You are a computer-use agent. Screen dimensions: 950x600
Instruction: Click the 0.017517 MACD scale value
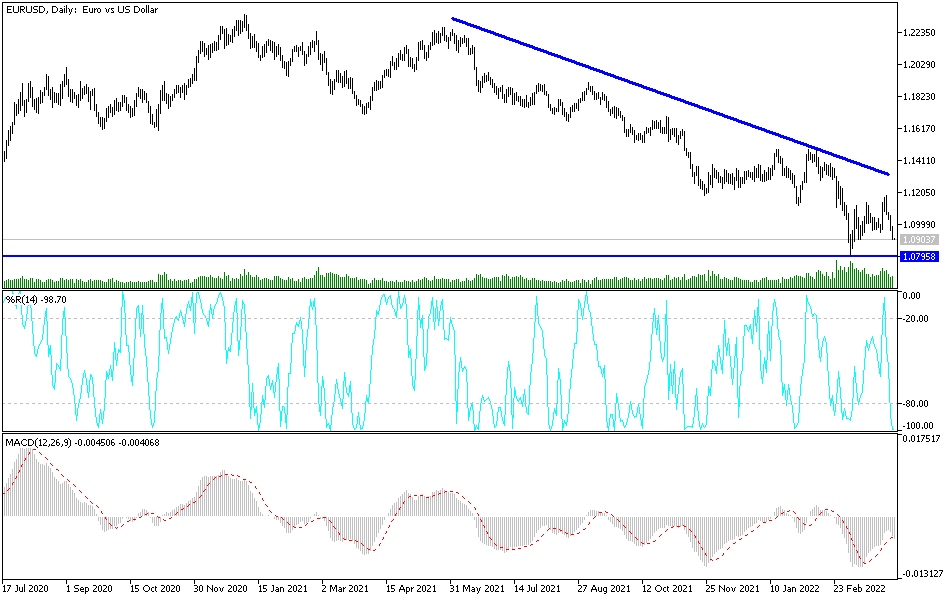click(920, 439)
